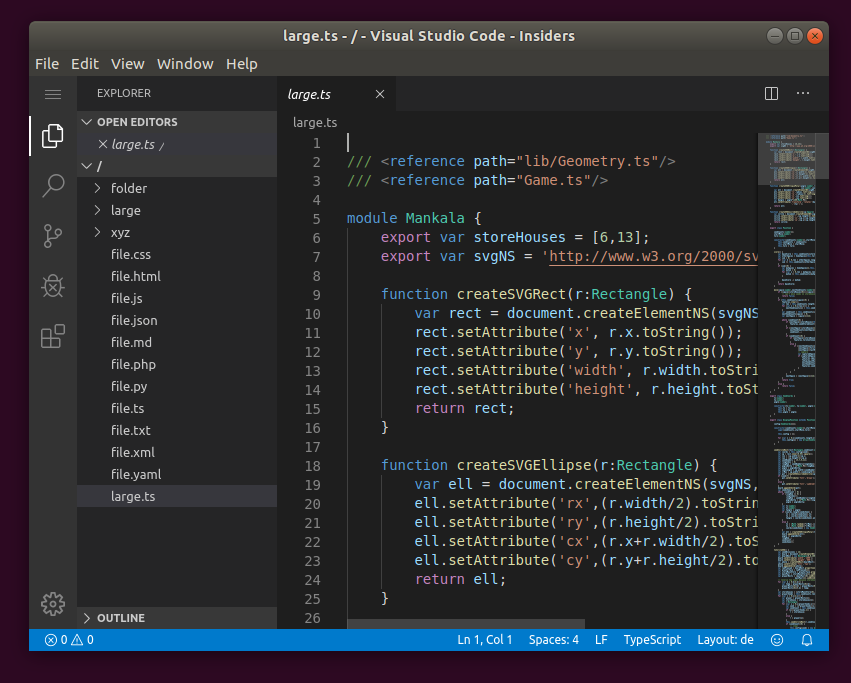This screenshot has height=683, width=851.
Task: Close large.ts in Open Editors list
Action: coord(103,144)
